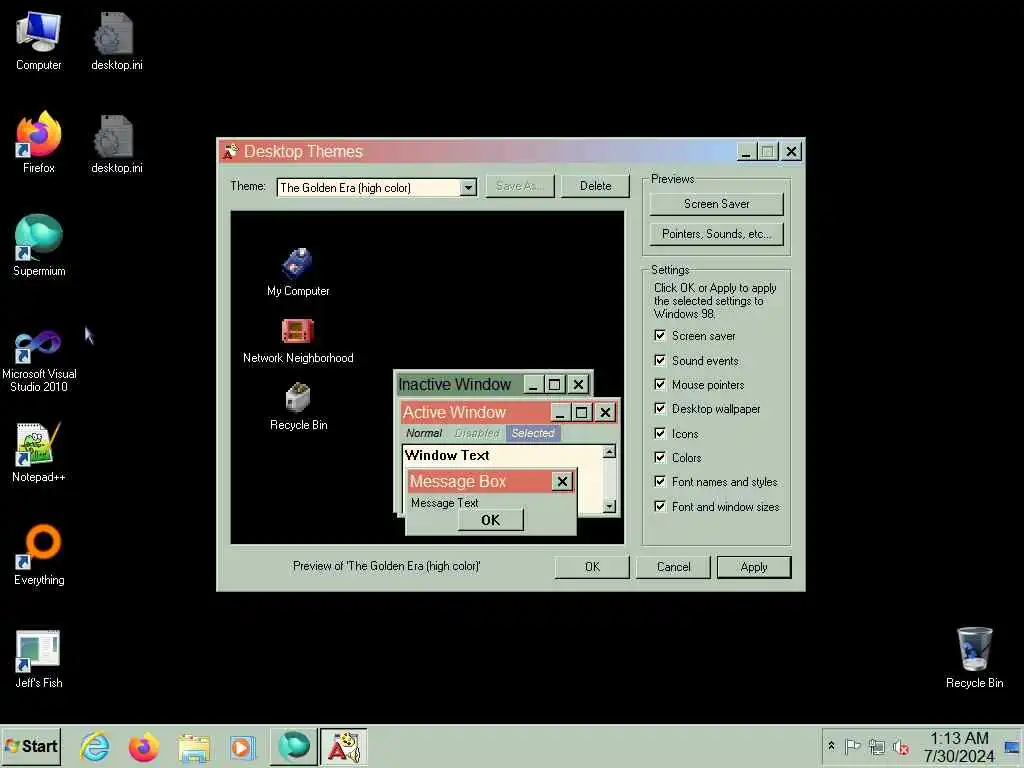This screenshot has width=1024, height=768.
Task: Click the preview scrollbar up arrow
Action: coord(609,452)
